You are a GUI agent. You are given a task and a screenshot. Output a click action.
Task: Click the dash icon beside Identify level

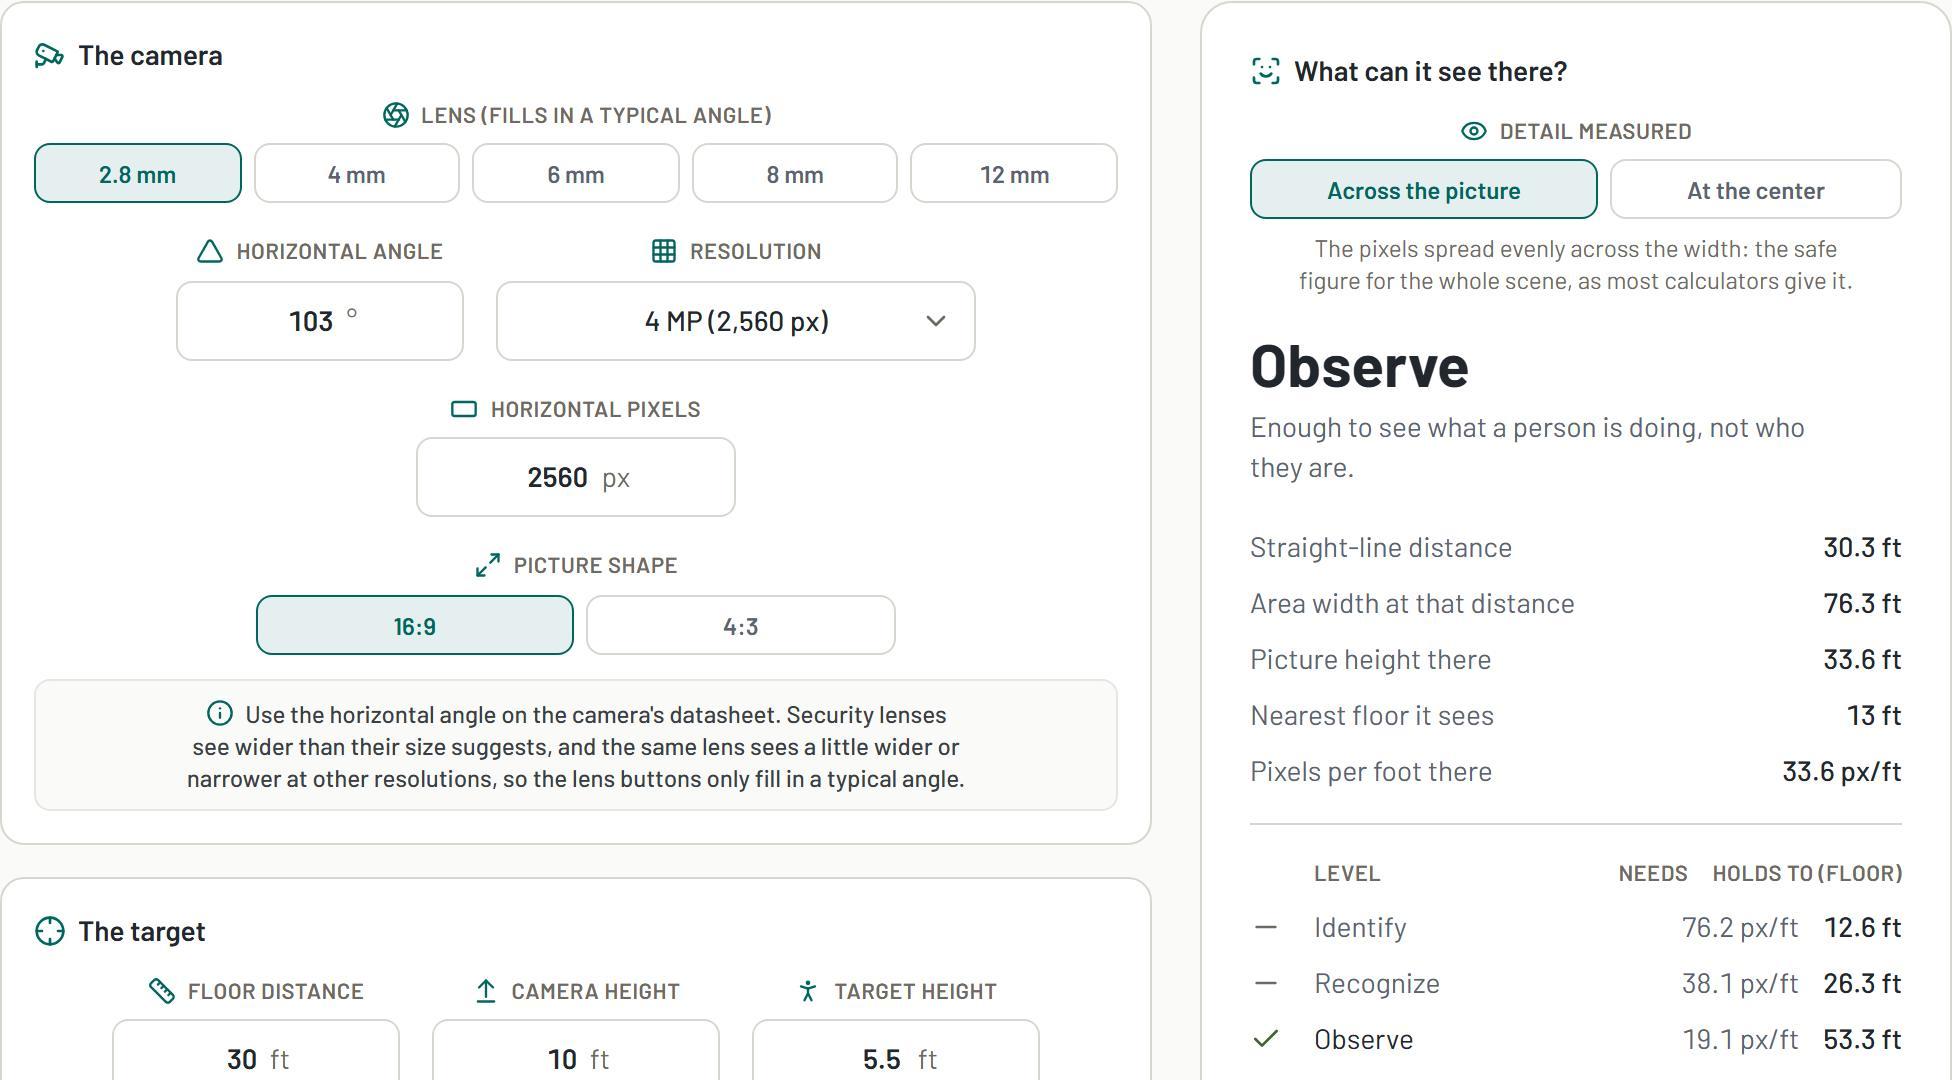pyautogui.click(x=1266, y=927)
